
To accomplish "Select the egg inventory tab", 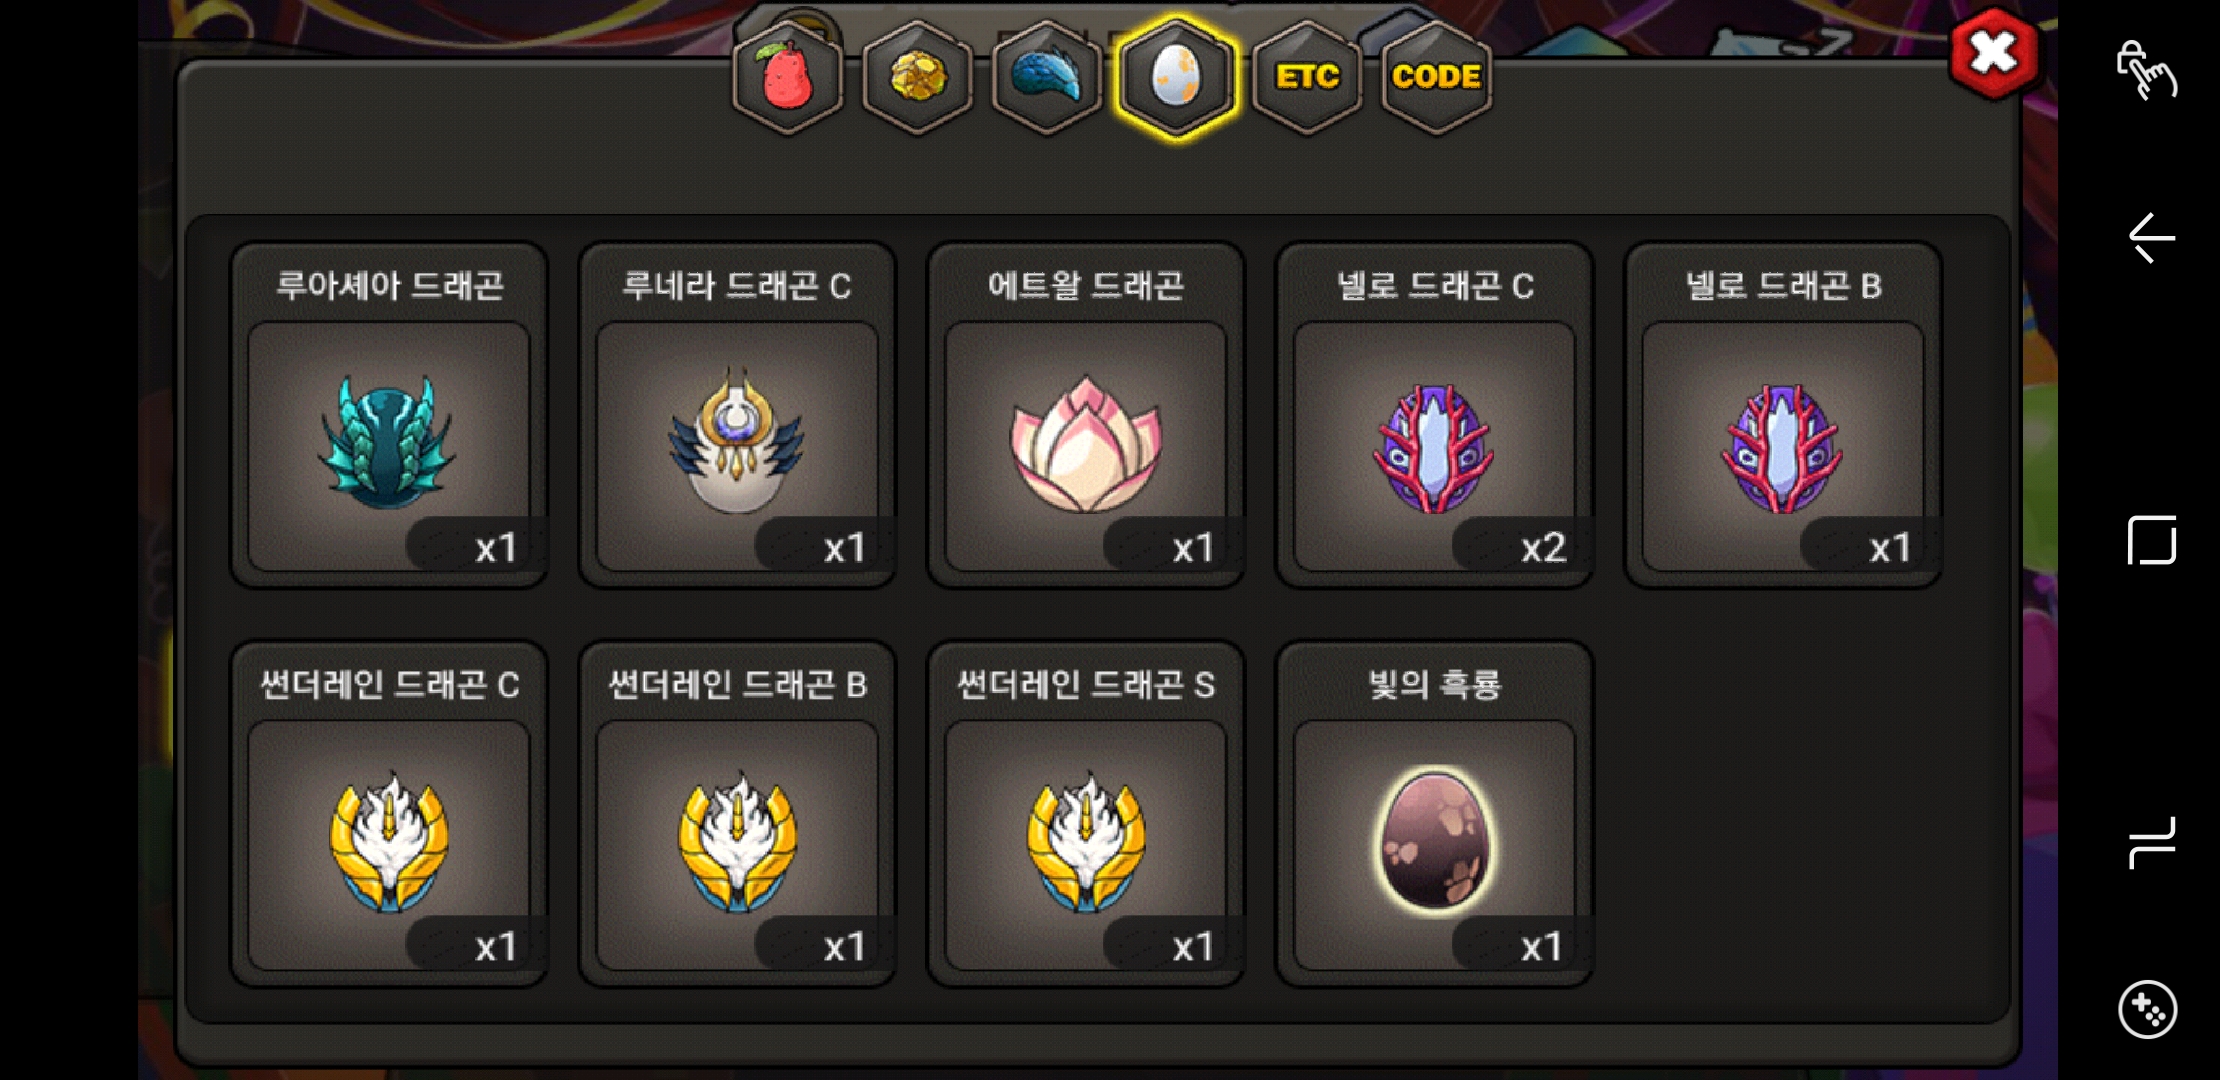I will pyautogui.click(x=1177, y=77).
